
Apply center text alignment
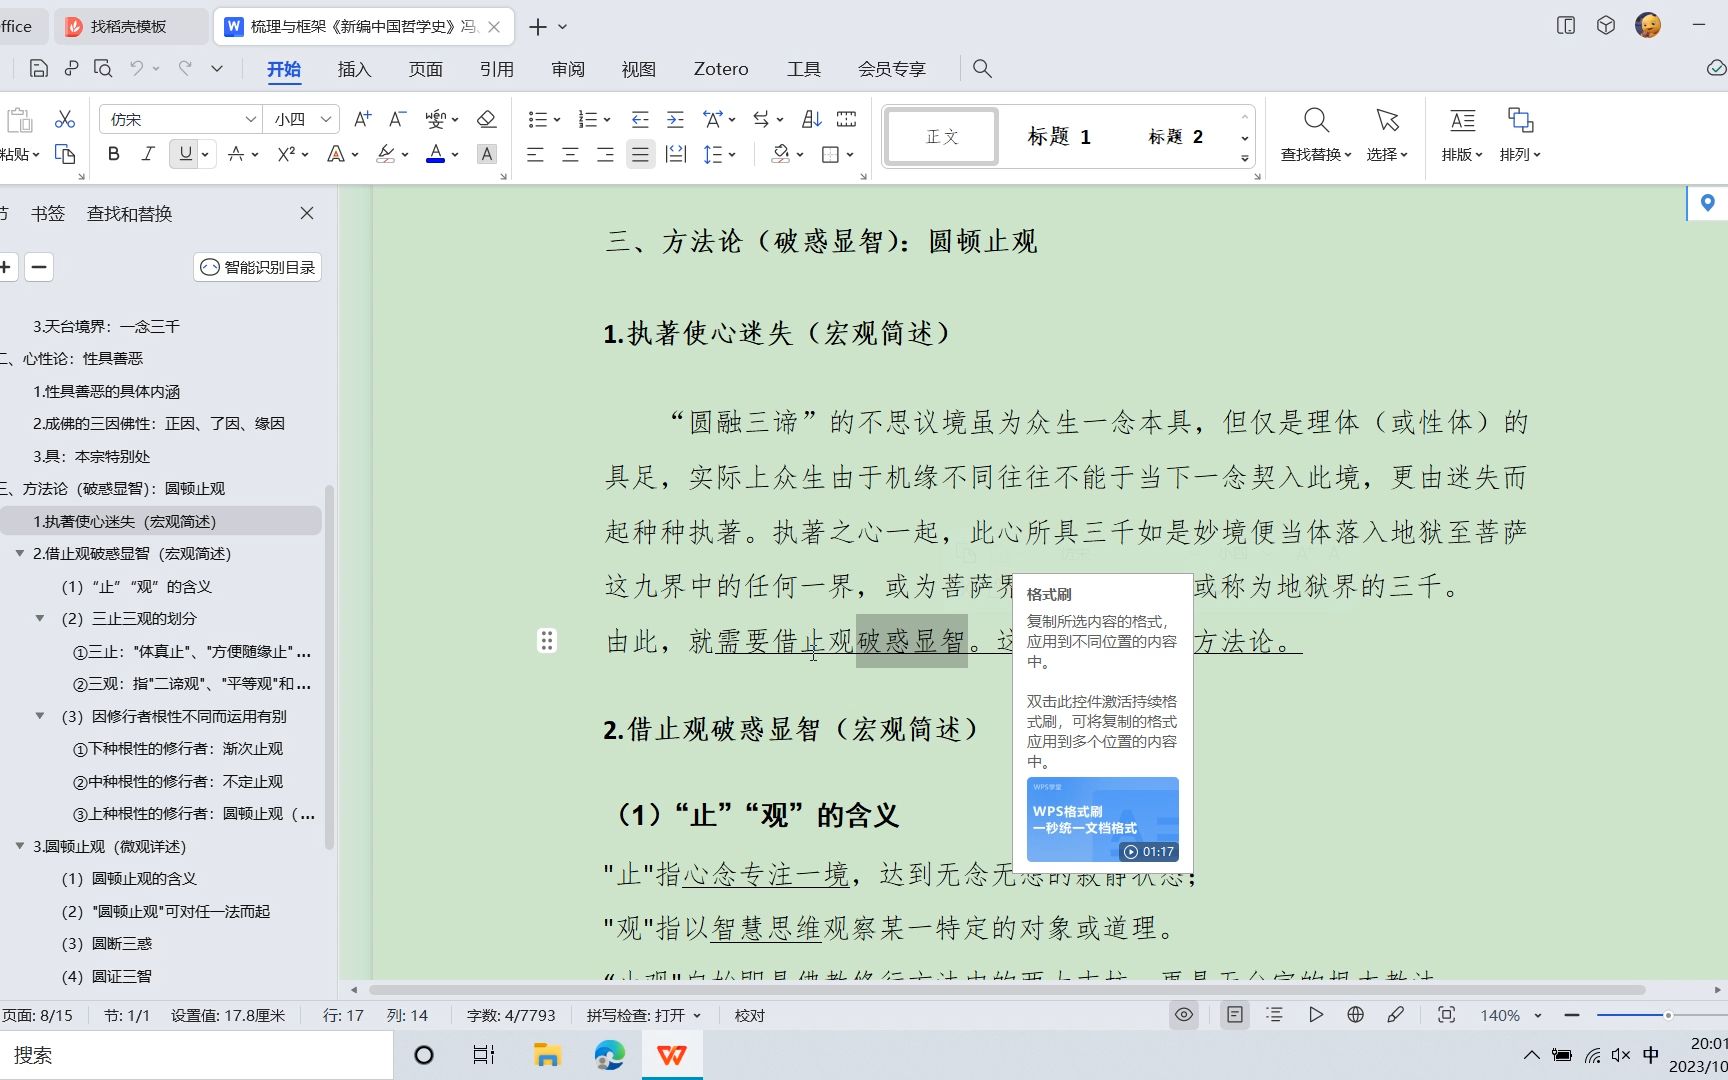pos(570,154)
